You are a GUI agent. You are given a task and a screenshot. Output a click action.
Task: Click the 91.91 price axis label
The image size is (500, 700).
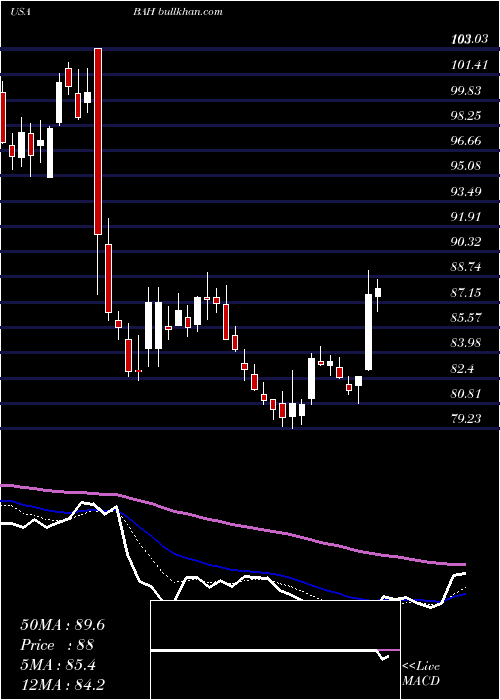467,217
